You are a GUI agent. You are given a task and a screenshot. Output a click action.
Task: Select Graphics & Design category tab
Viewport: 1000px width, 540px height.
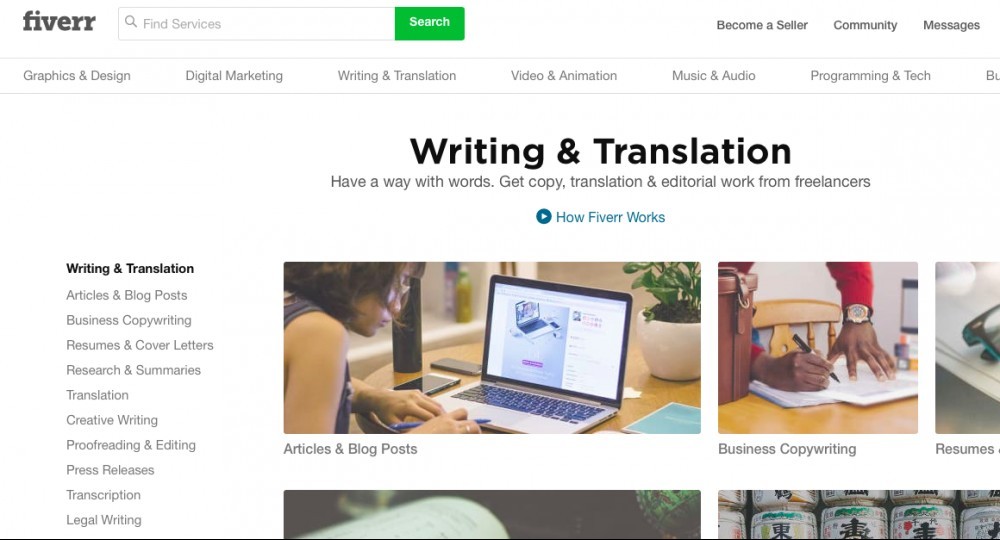[x=77, y=76]
